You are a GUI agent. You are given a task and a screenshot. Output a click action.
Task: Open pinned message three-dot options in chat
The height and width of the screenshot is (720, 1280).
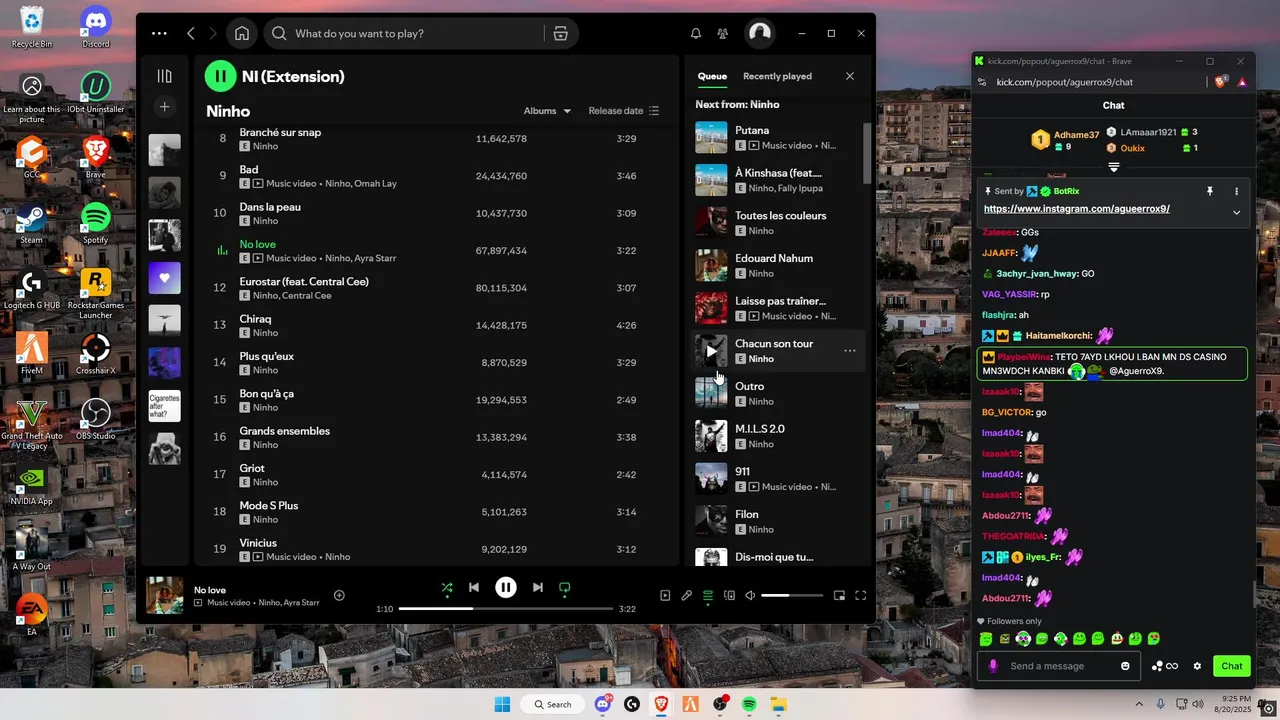click(x=1236, y=191)
